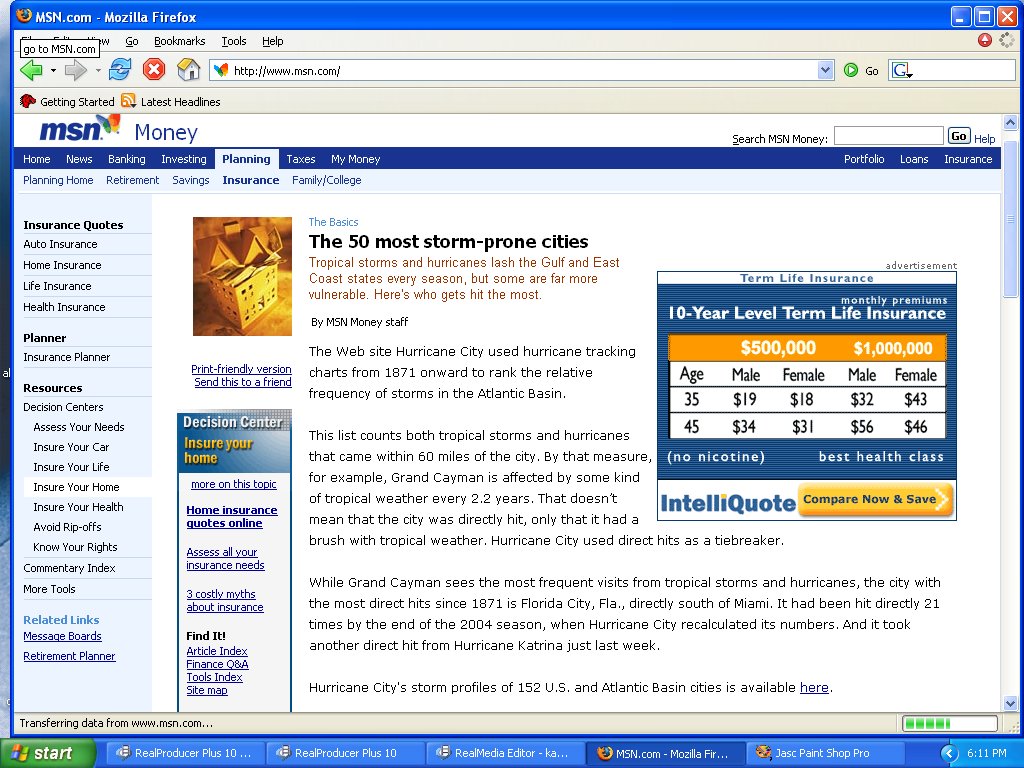Click the green Back arrow button
This screenshot has height=768, width=1024.
click(31, 70)
